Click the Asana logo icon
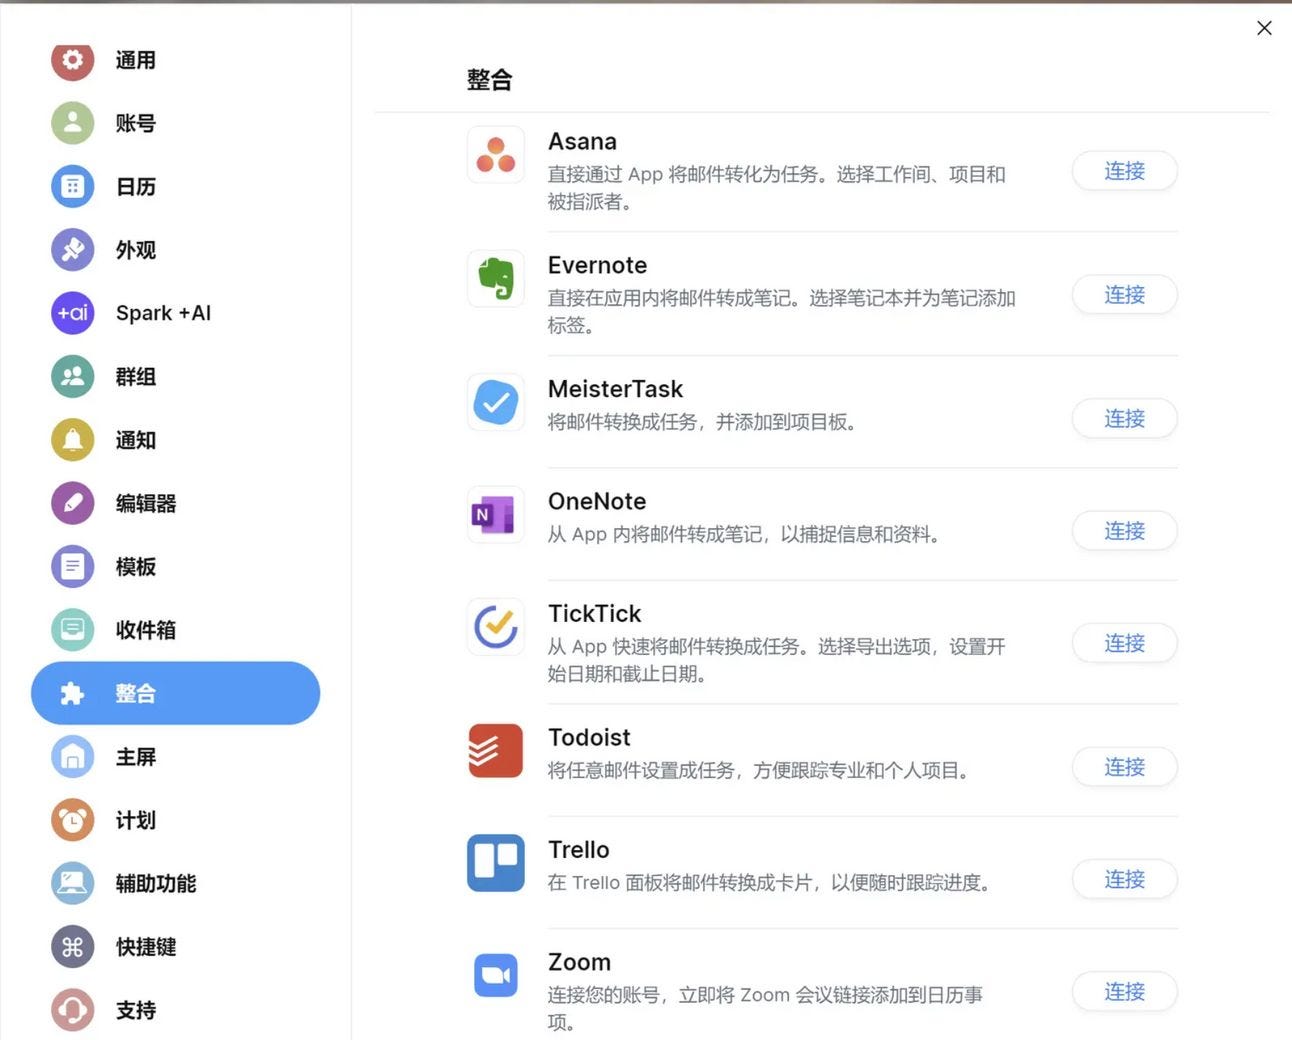The width and height of the screenshot is (1292, 1040). pyautogui.click(x=496, y=155)
